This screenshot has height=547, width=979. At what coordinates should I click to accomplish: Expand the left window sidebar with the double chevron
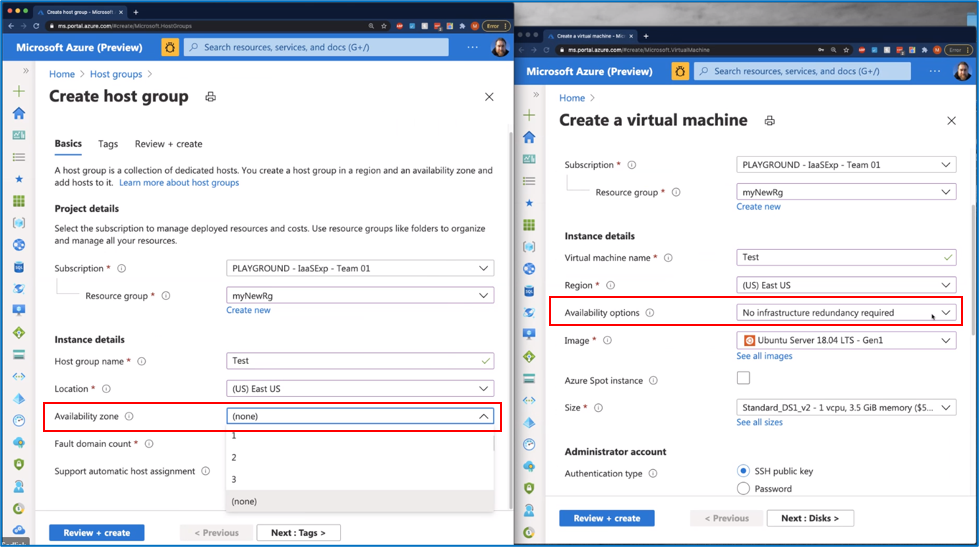coord(26,71)
